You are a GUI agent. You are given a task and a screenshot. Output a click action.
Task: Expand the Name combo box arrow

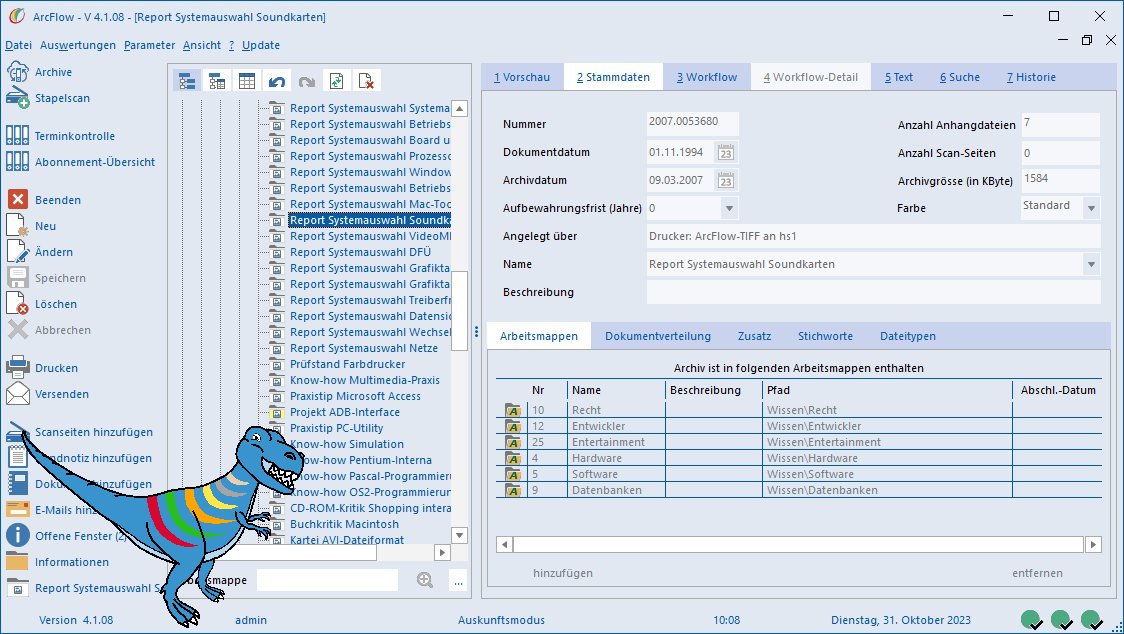[x=1091, y=265]
